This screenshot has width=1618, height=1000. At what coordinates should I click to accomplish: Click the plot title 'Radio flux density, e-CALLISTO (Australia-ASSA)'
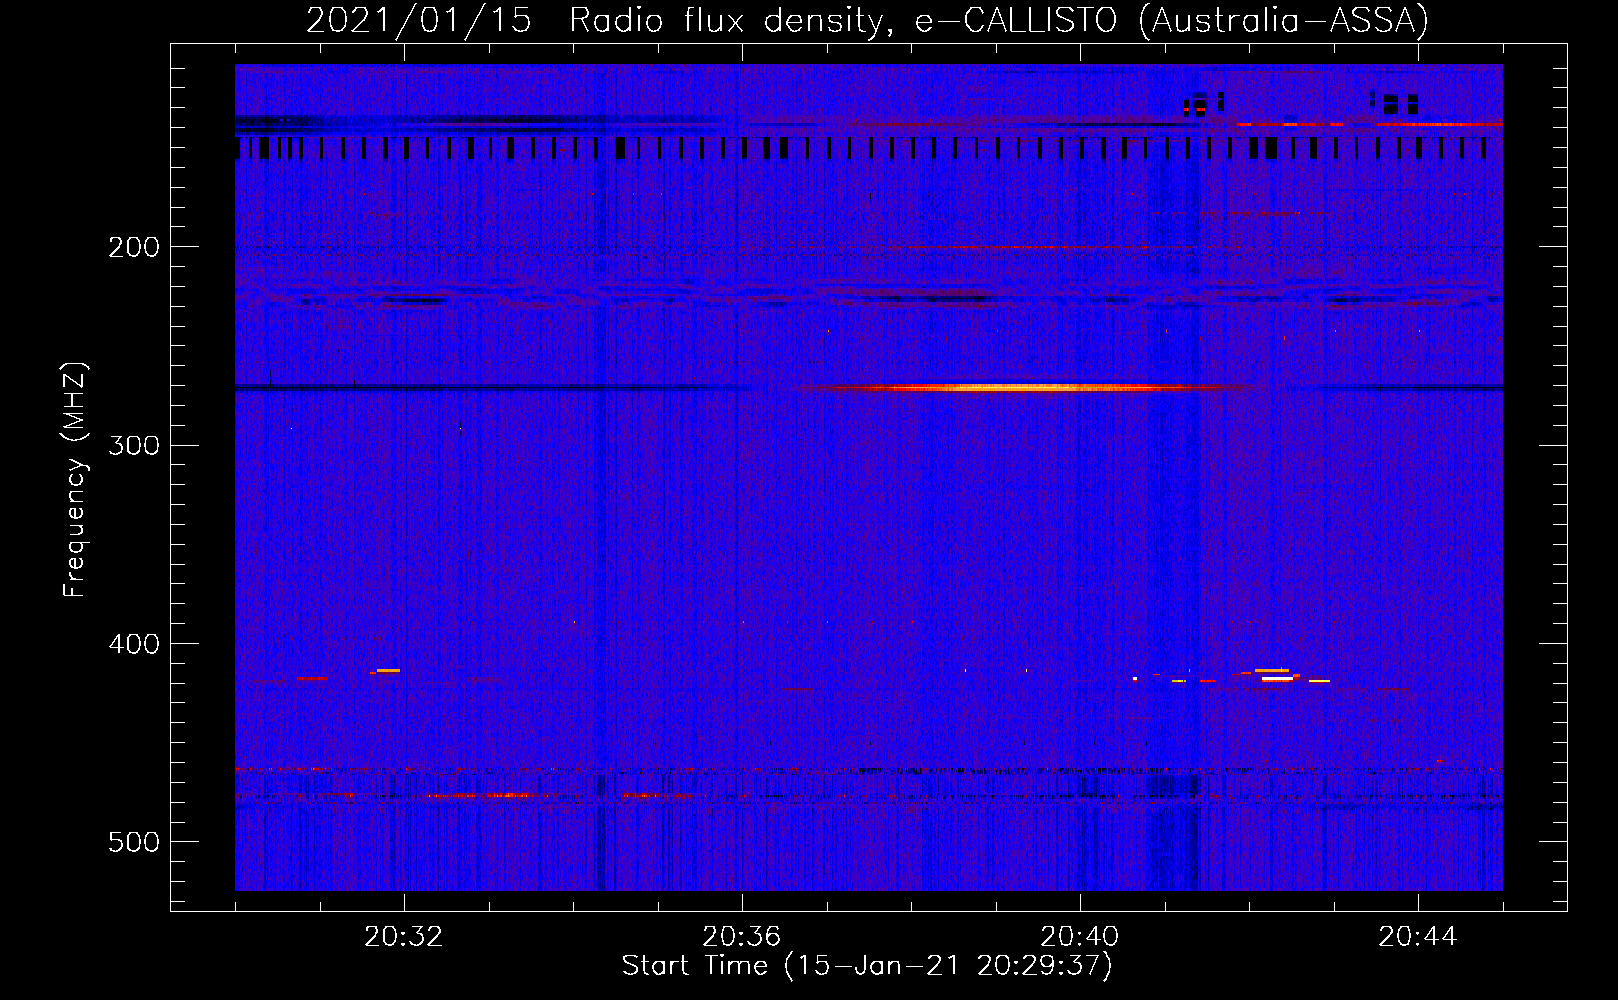[x=999, y=20]
